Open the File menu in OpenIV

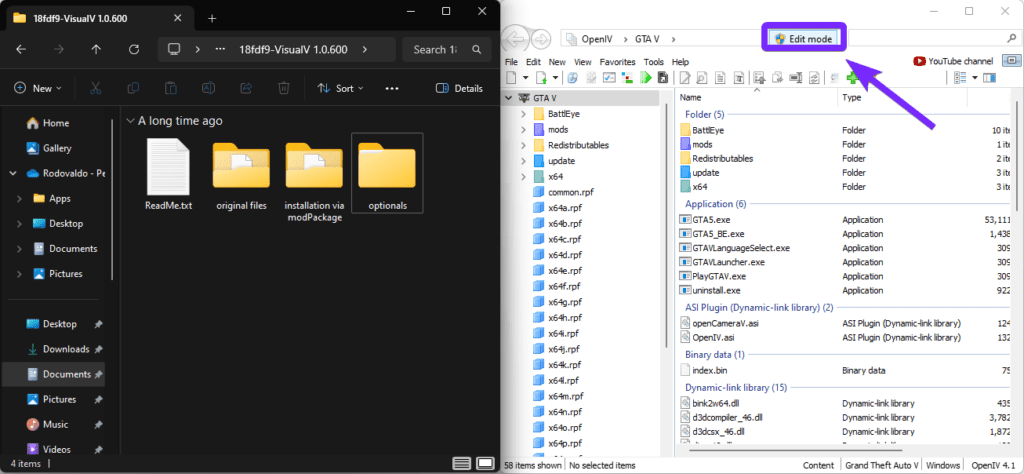[x=511, y=62]
